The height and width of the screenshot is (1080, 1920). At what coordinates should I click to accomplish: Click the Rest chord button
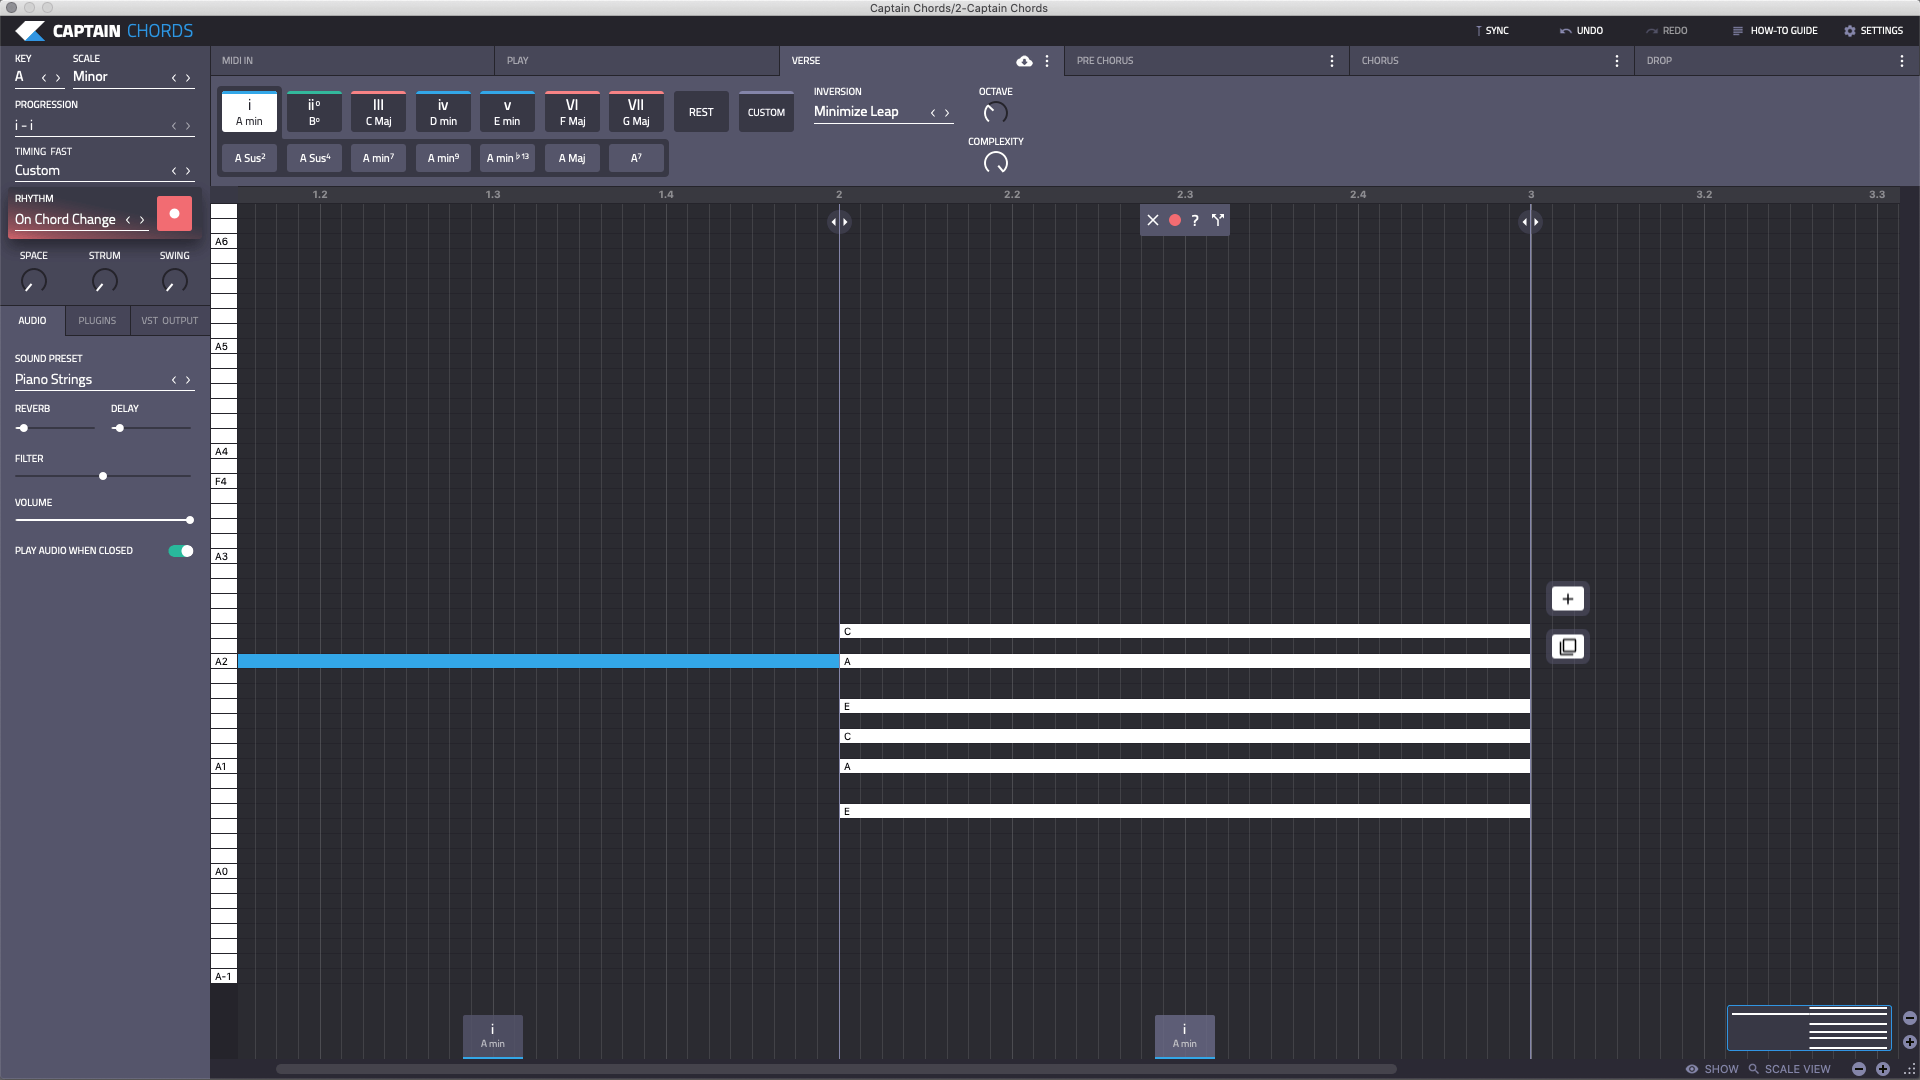(701, 112)
